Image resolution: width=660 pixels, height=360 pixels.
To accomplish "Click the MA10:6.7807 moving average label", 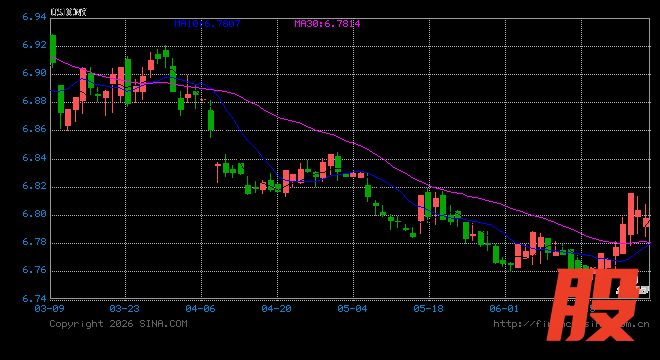I will click(207, 24).
